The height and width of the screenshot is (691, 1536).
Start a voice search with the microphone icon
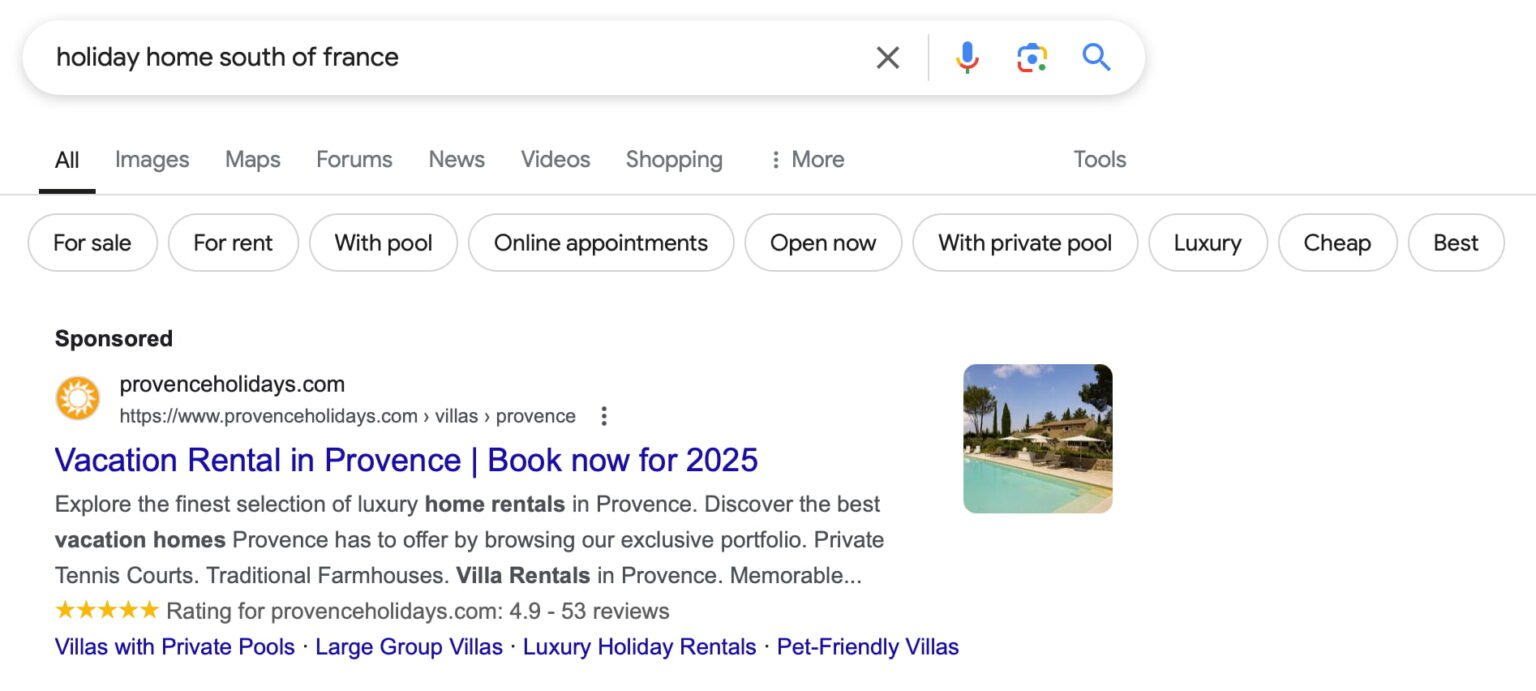pyautogui.click(x=966, y=57)
